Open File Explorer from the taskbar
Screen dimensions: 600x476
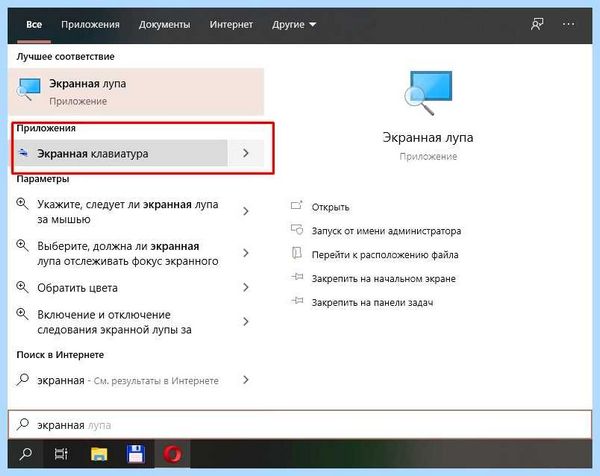(99, 454)
